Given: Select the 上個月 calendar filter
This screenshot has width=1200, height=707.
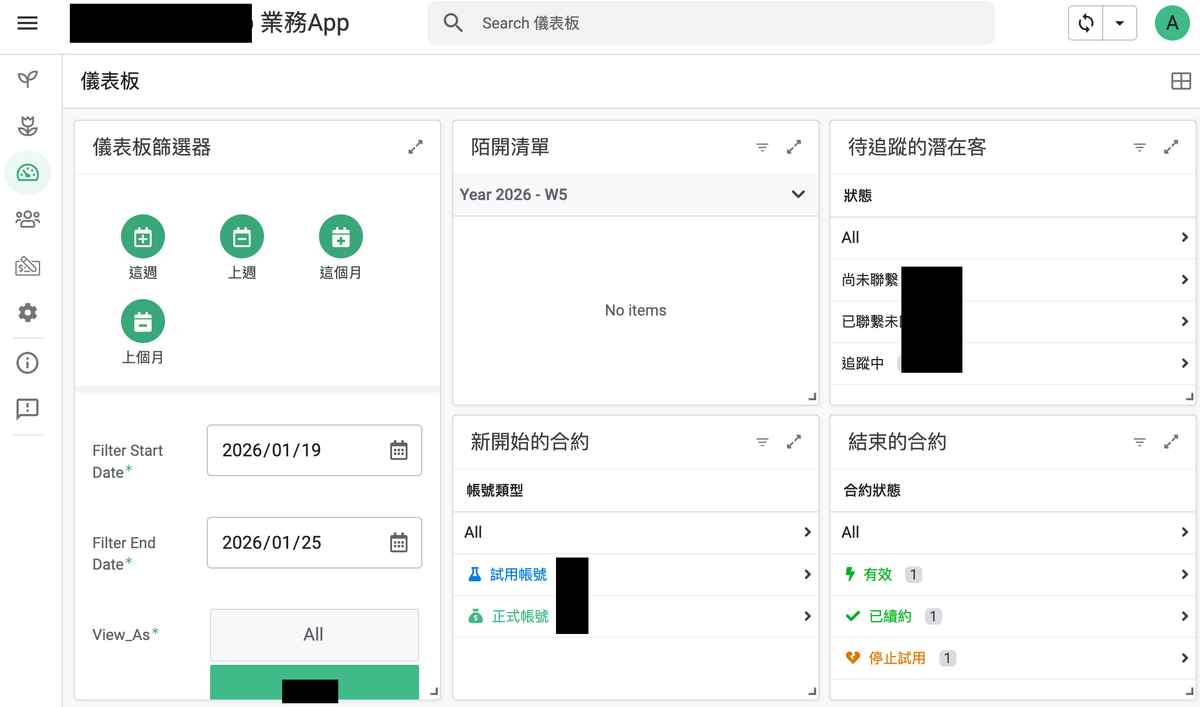Looking at the screenshot, I should [x=143, y=321].
